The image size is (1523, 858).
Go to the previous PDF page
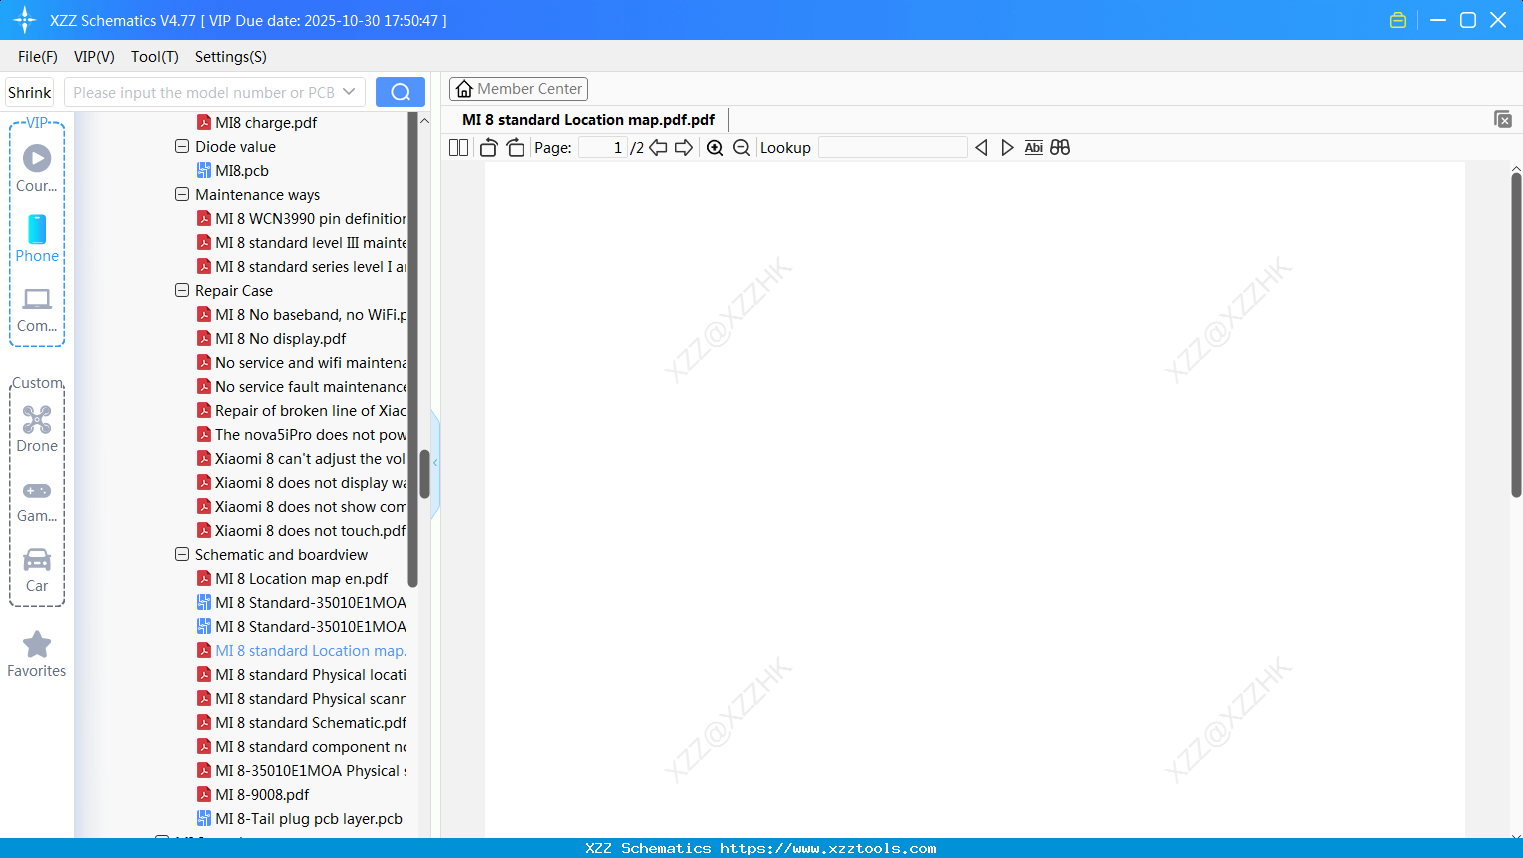(x=658, y=147)
